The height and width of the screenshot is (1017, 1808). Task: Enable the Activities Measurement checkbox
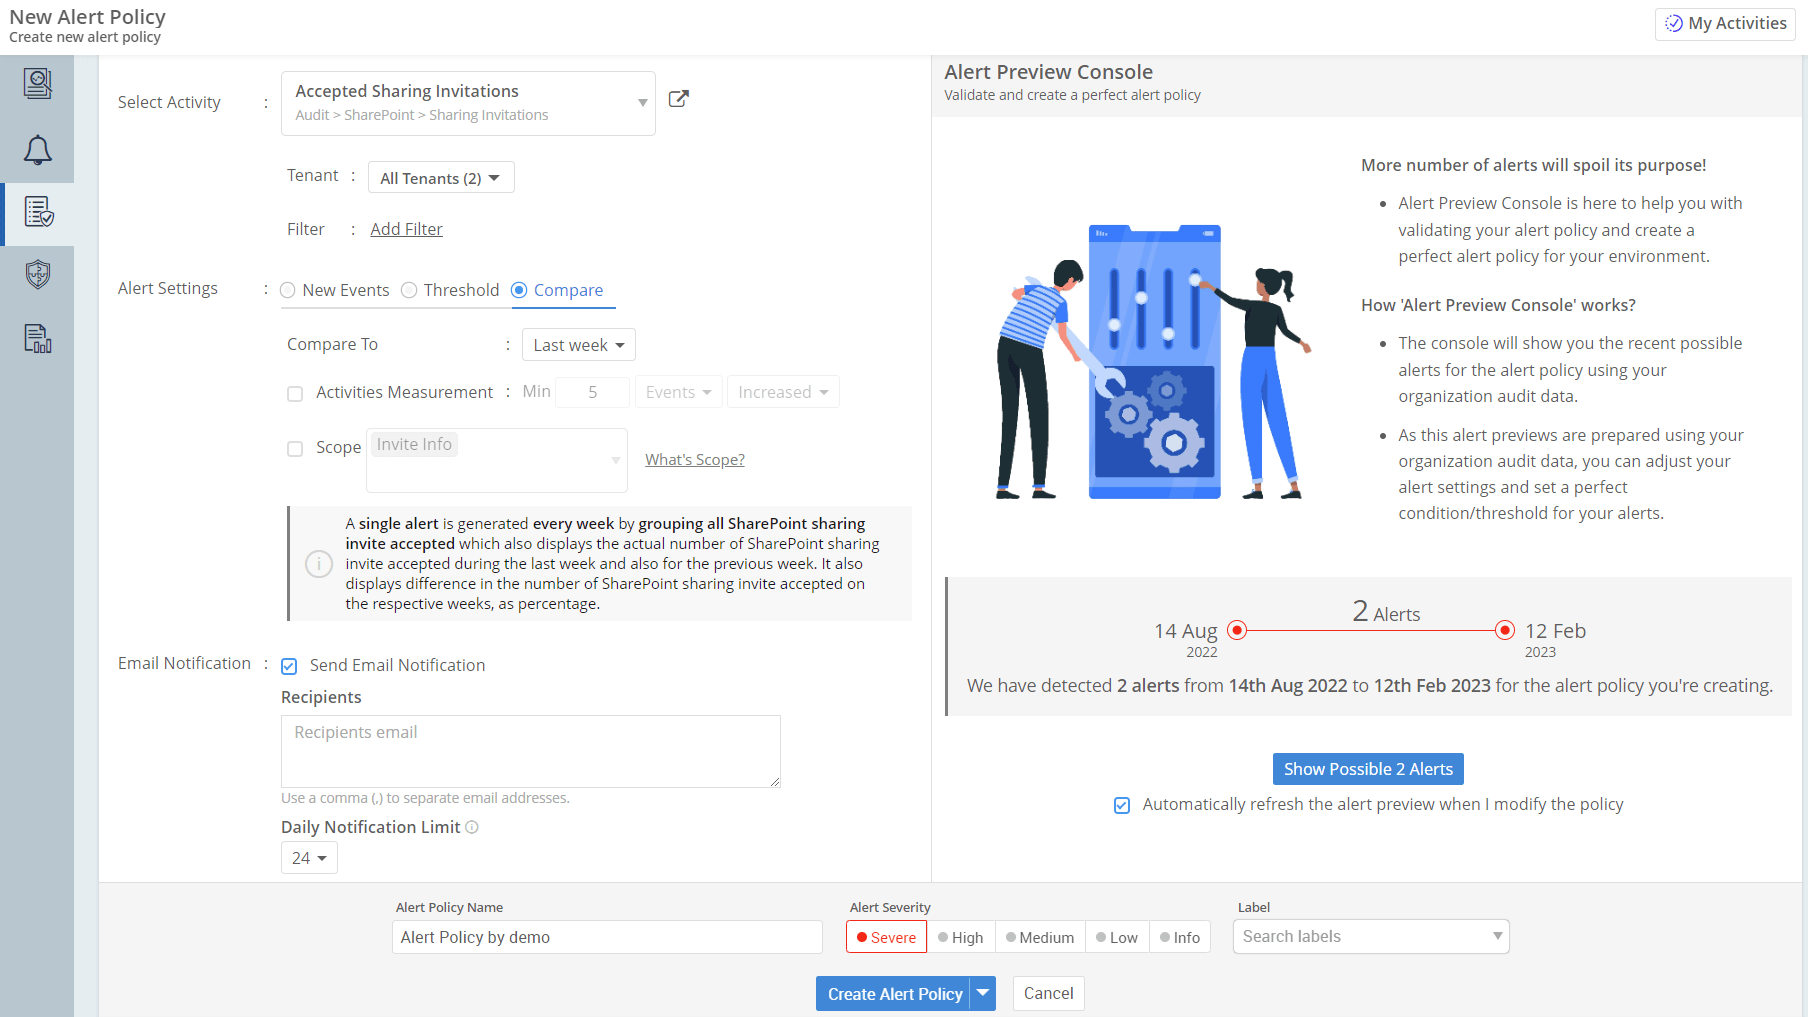(295, 394)
